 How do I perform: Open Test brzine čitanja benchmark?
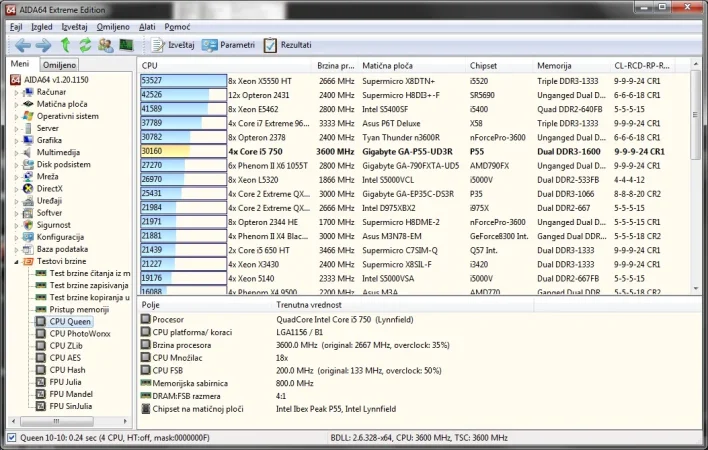pyautogui.click(x=90, y=273)
